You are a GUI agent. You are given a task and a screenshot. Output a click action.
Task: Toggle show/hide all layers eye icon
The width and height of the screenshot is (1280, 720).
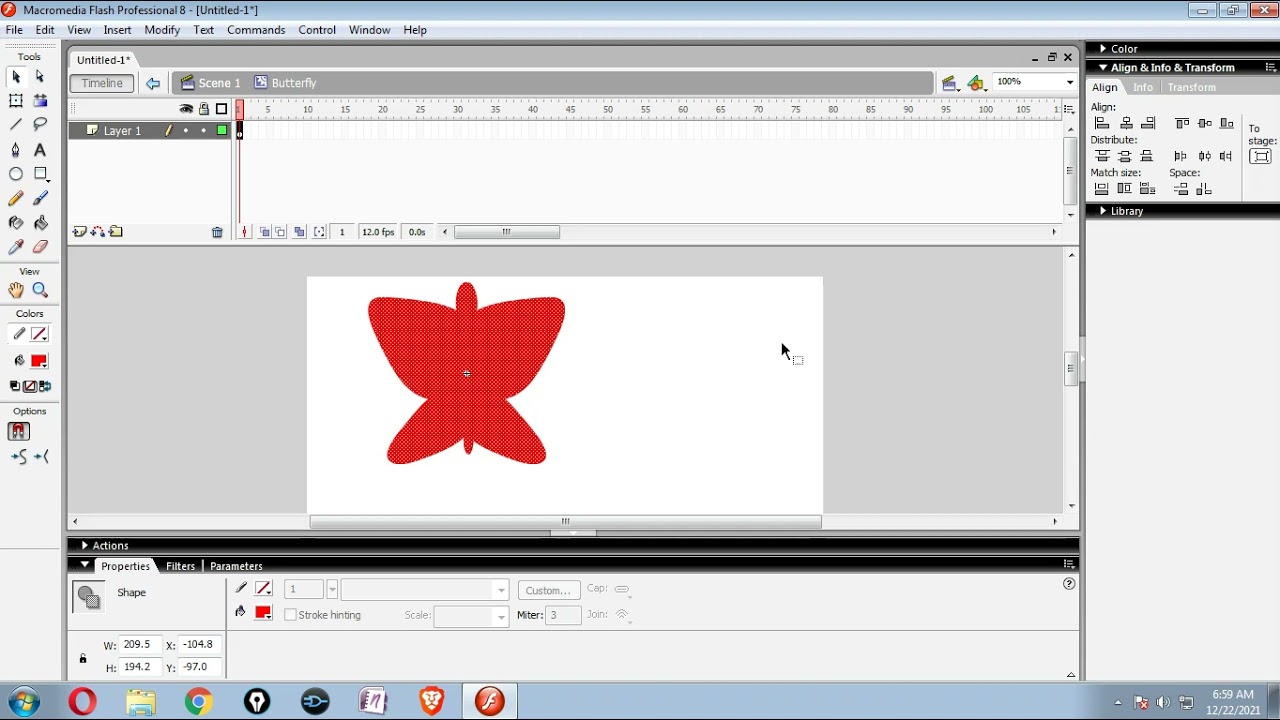coord(186,109)
